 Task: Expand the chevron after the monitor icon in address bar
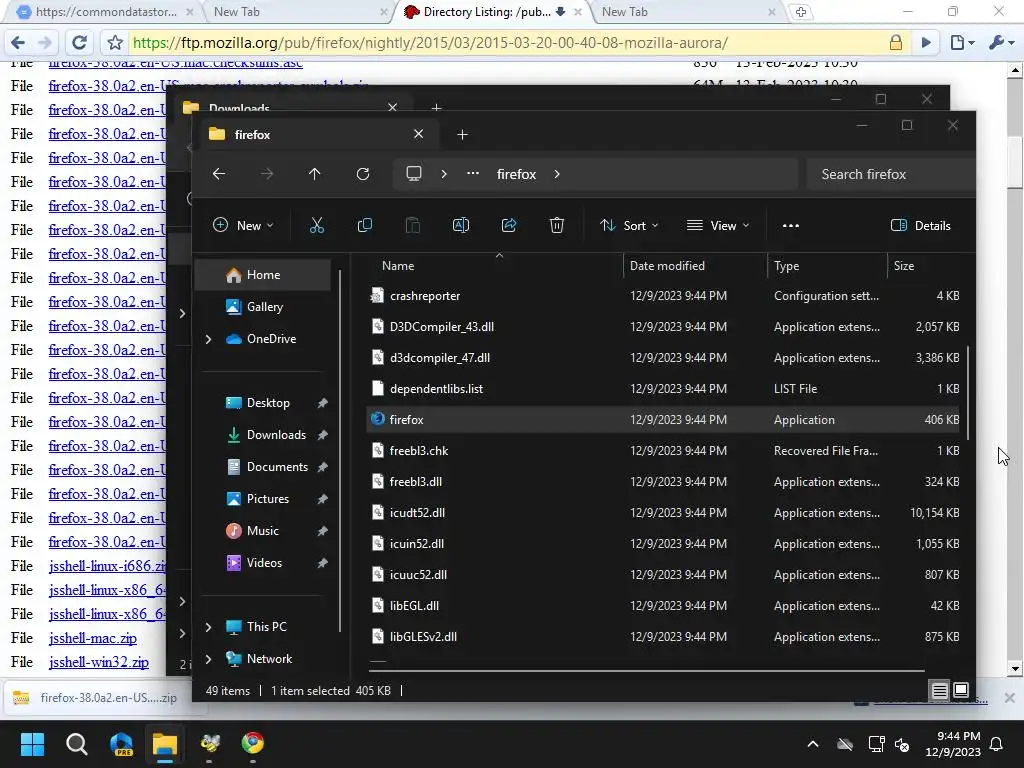tap(444, 174)
